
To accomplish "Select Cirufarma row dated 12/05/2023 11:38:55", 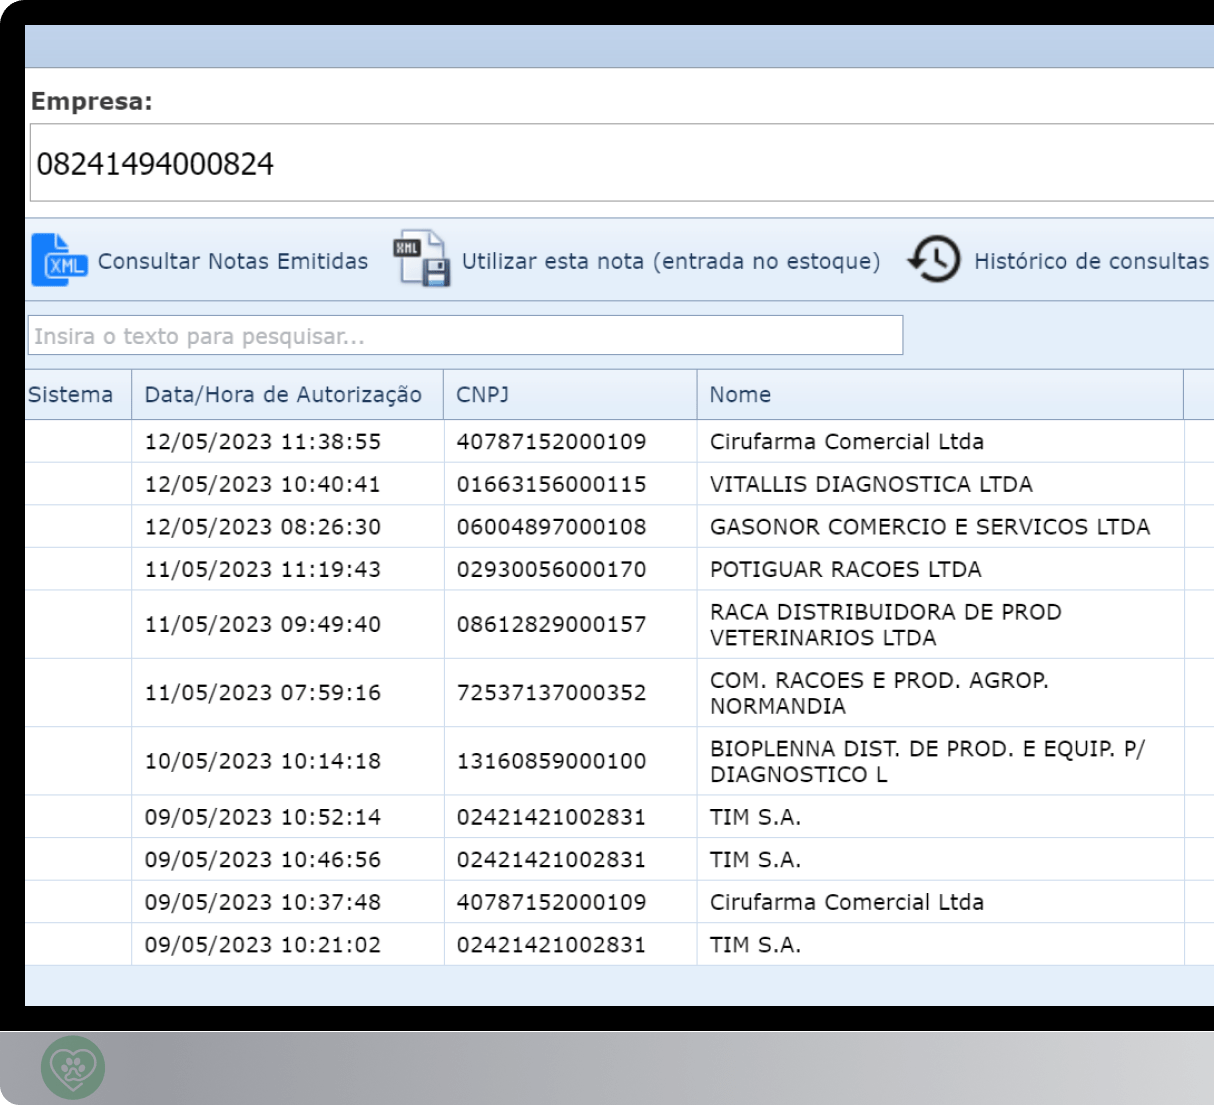I will [846, 442].
